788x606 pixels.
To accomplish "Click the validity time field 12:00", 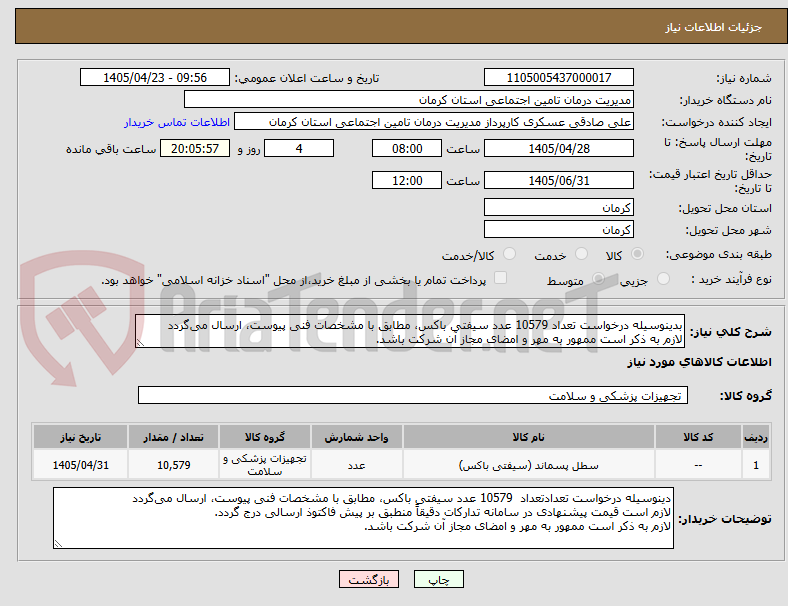I will tap(407, 180).
